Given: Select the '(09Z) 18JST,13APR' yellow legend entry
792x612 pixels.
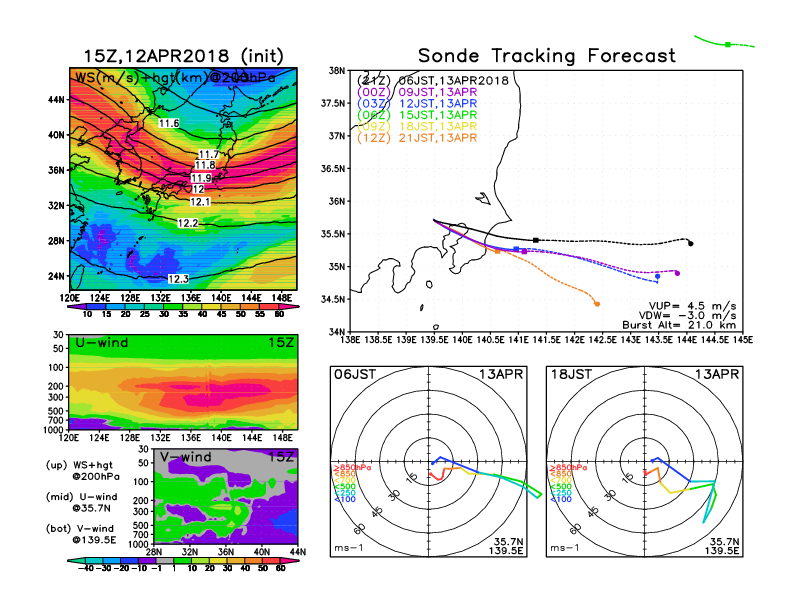Looking at the screenshot, I should pos(417,126).
